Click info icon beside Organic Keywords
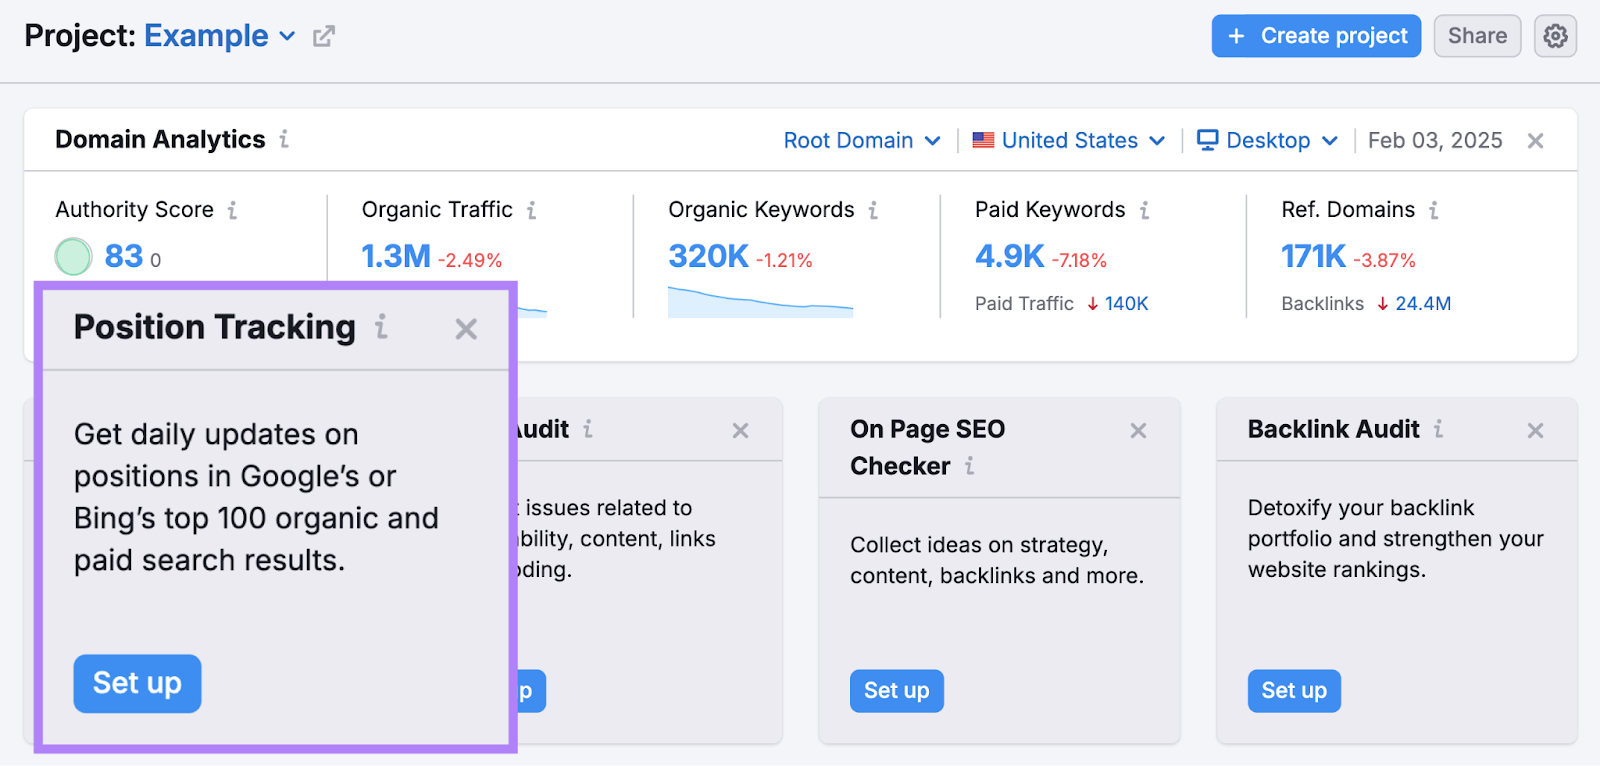The height and width of the screenshot is (766, 1600). (x=873, y=210)
